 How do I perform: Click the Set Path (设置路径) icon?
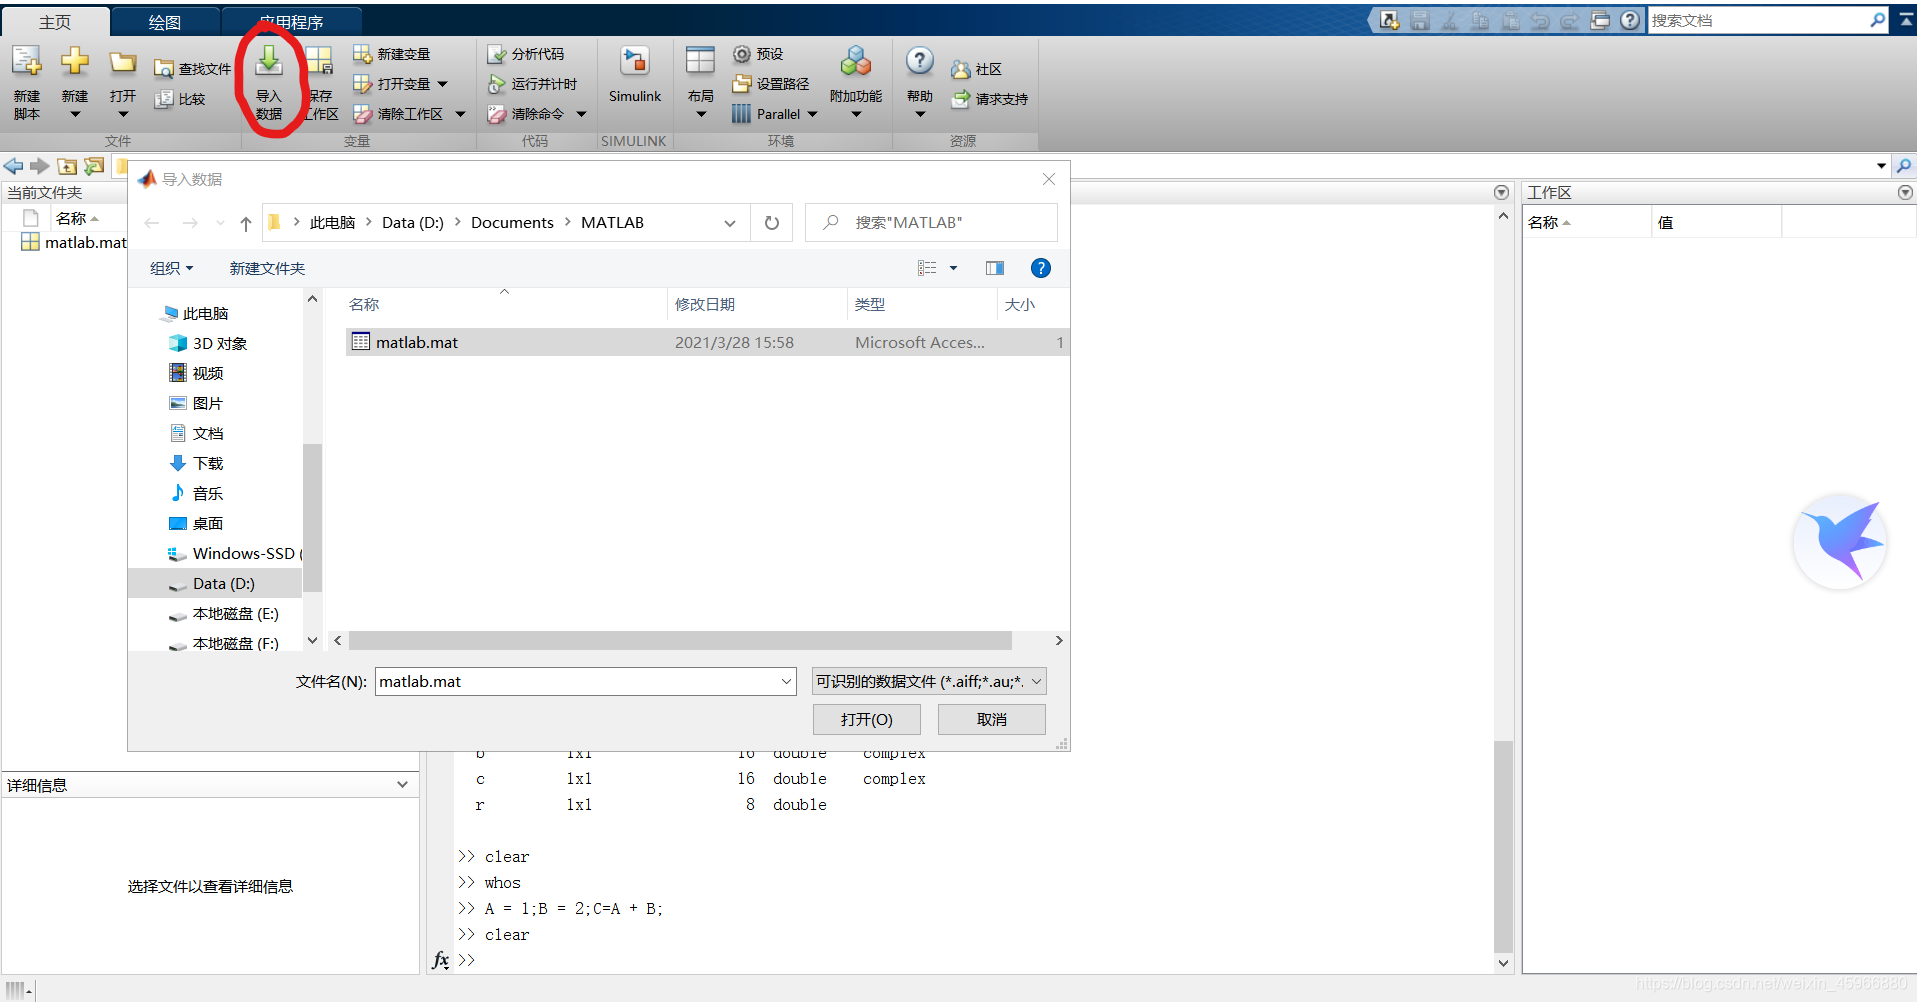[x=742, y=84]
